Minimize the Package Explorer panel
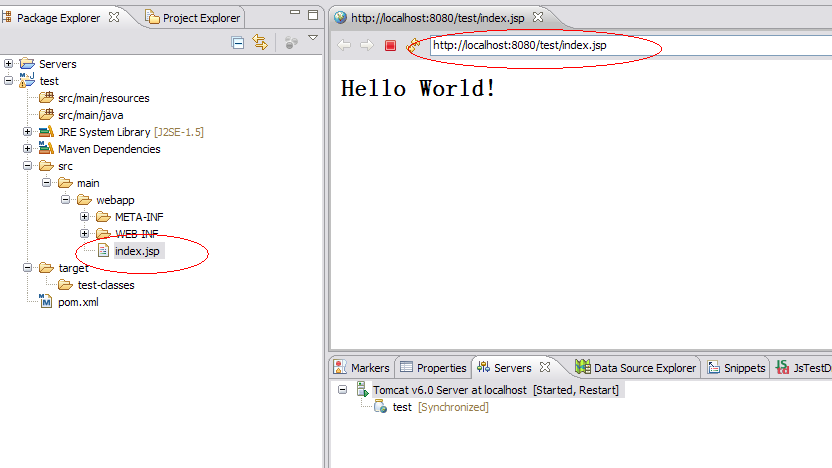Image resolution: width=832 pixels, height=468 pixels. [x=295, y=12]
